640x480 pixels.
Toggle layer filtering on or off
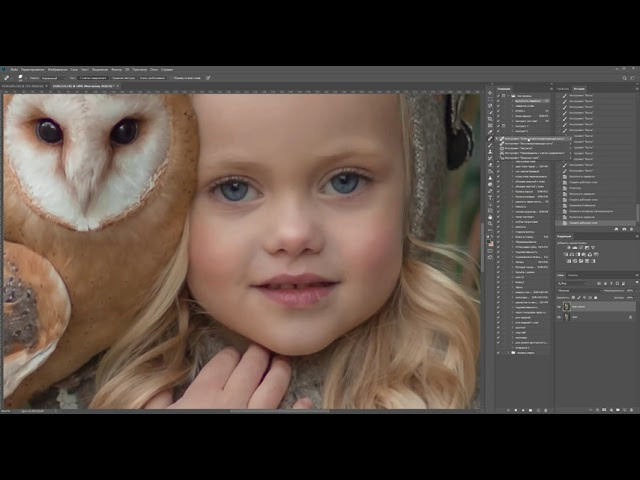tap(637, 282)
